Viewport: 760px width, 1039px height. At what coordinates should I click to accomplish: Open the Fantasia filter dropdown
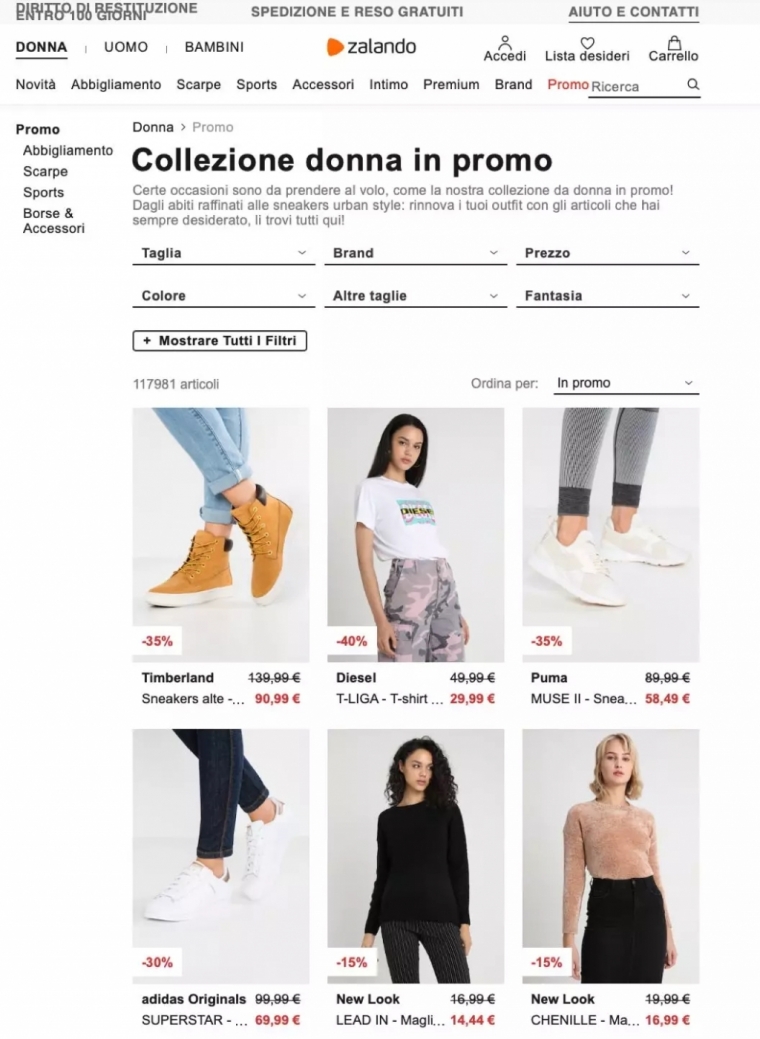pyautogui.click(x=608, y=296)
